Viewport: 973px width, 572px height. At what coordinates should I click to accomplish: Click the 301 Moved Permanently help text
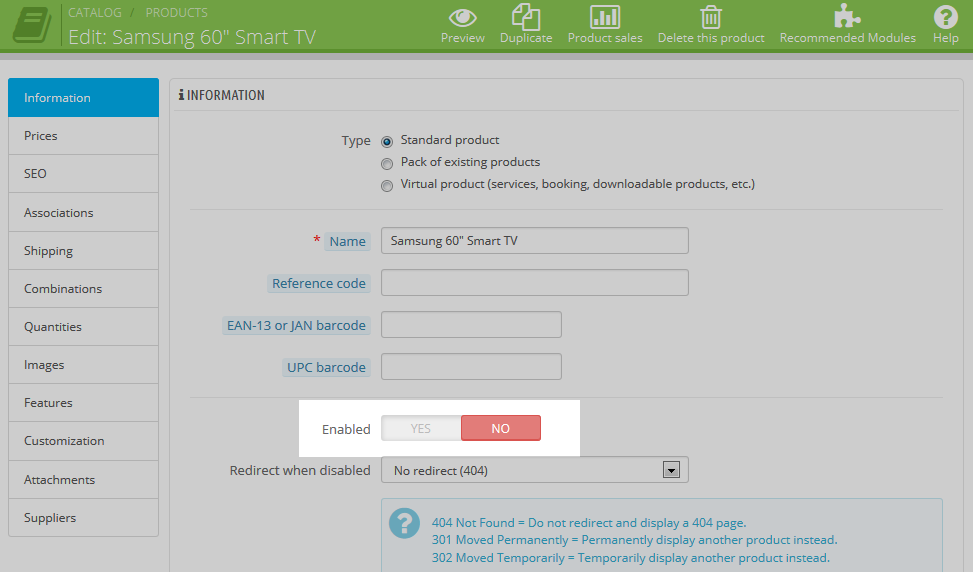(634, 540)
